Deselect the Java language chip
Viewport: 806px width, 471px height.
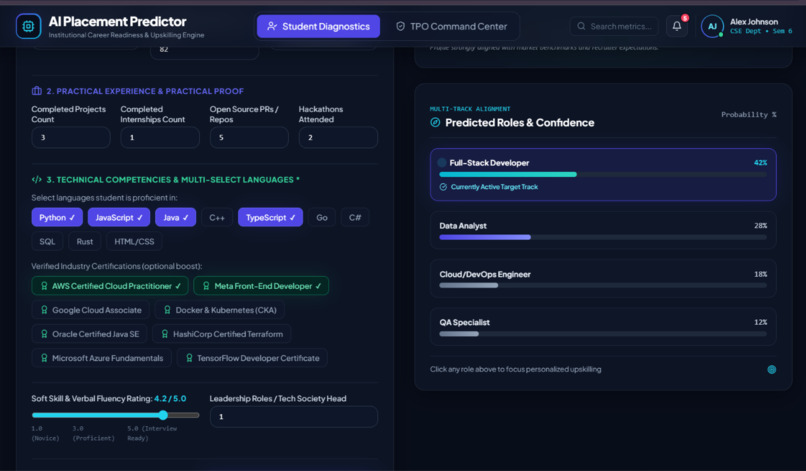[175, 218]
